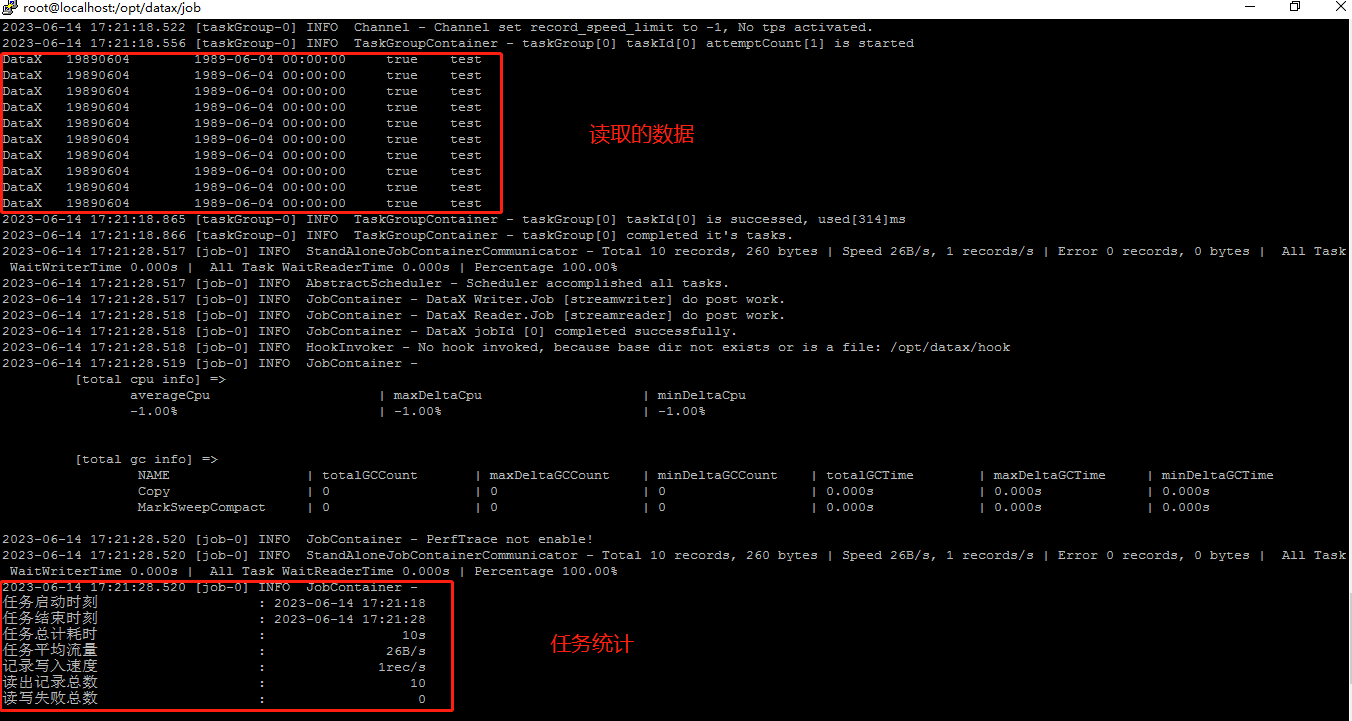Click the '26B/s' value beside 任务平均流量
This screenshot has height=721, width=1352.
[x=405, y=651]
